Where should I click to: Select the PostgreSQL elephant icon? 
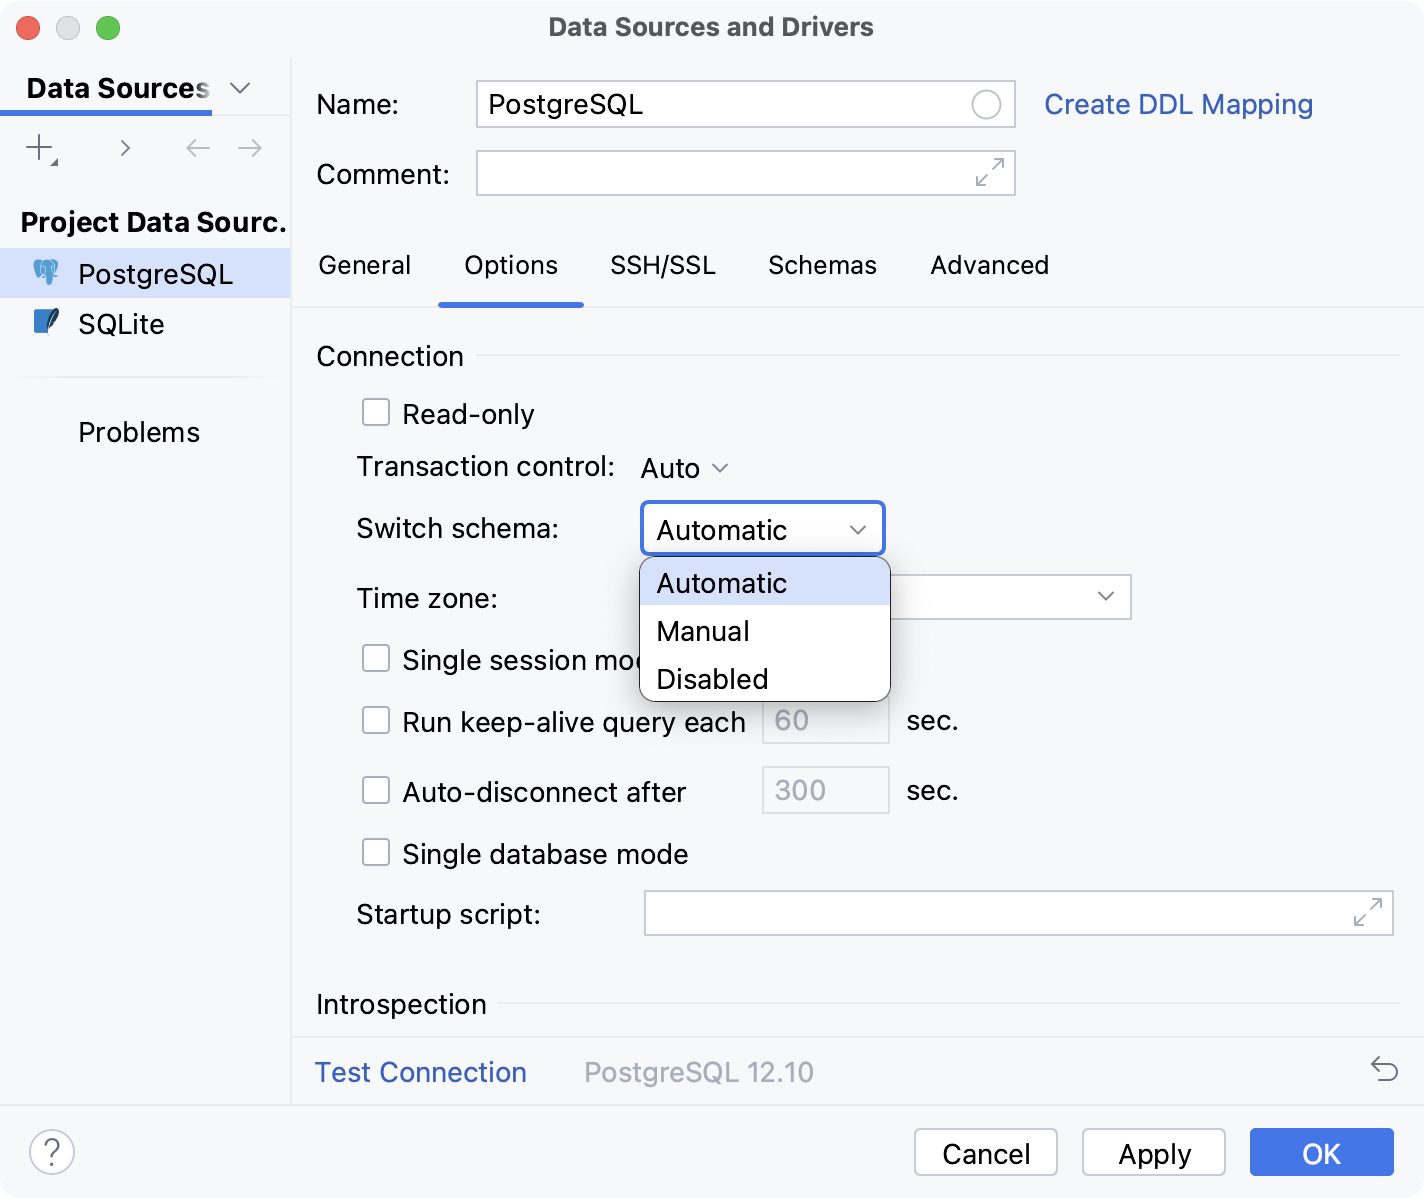click(x=46, y=272)
